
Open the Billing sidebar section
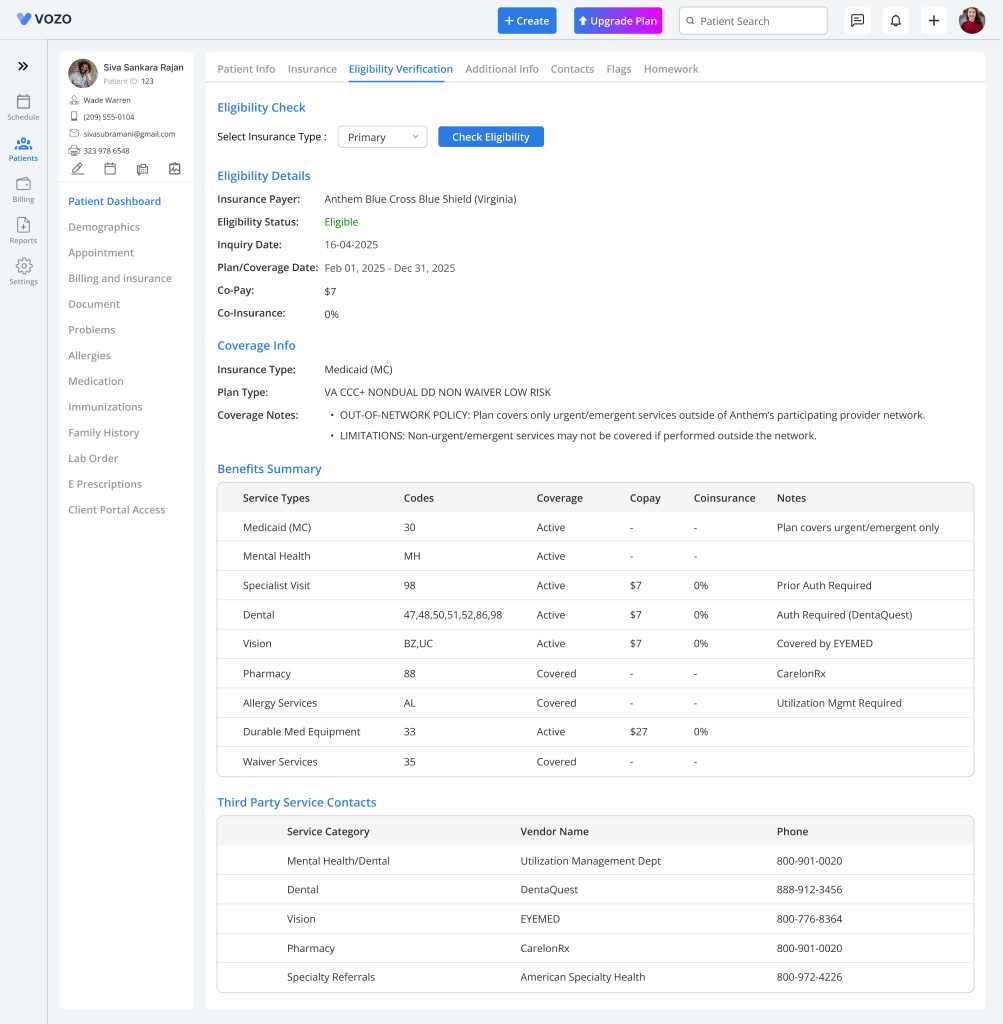pyautogui.click(x=23, y=190)
